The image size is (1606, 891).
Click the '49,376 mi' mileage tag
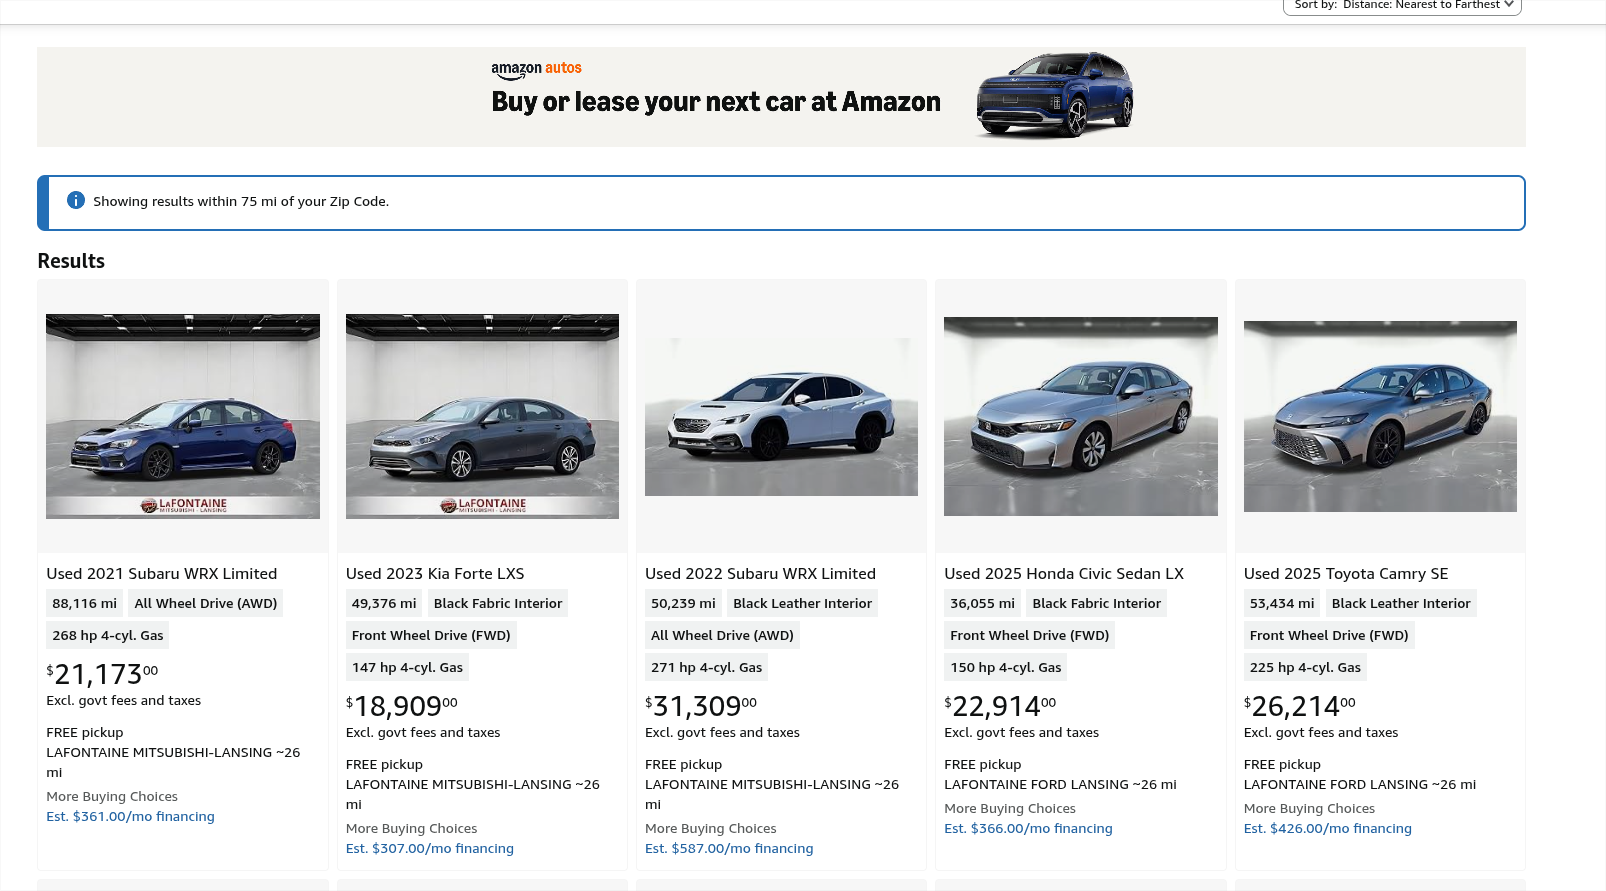[x=384, y=604]
